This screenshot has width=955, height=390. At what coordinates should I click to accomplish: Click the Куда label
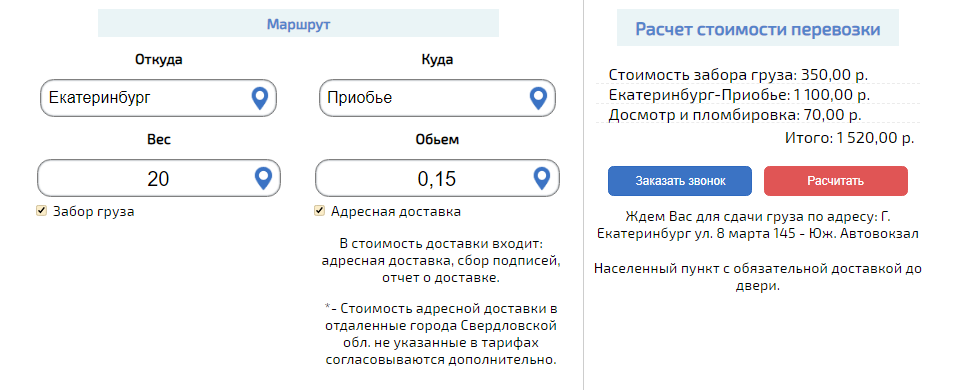coord(437,60)
